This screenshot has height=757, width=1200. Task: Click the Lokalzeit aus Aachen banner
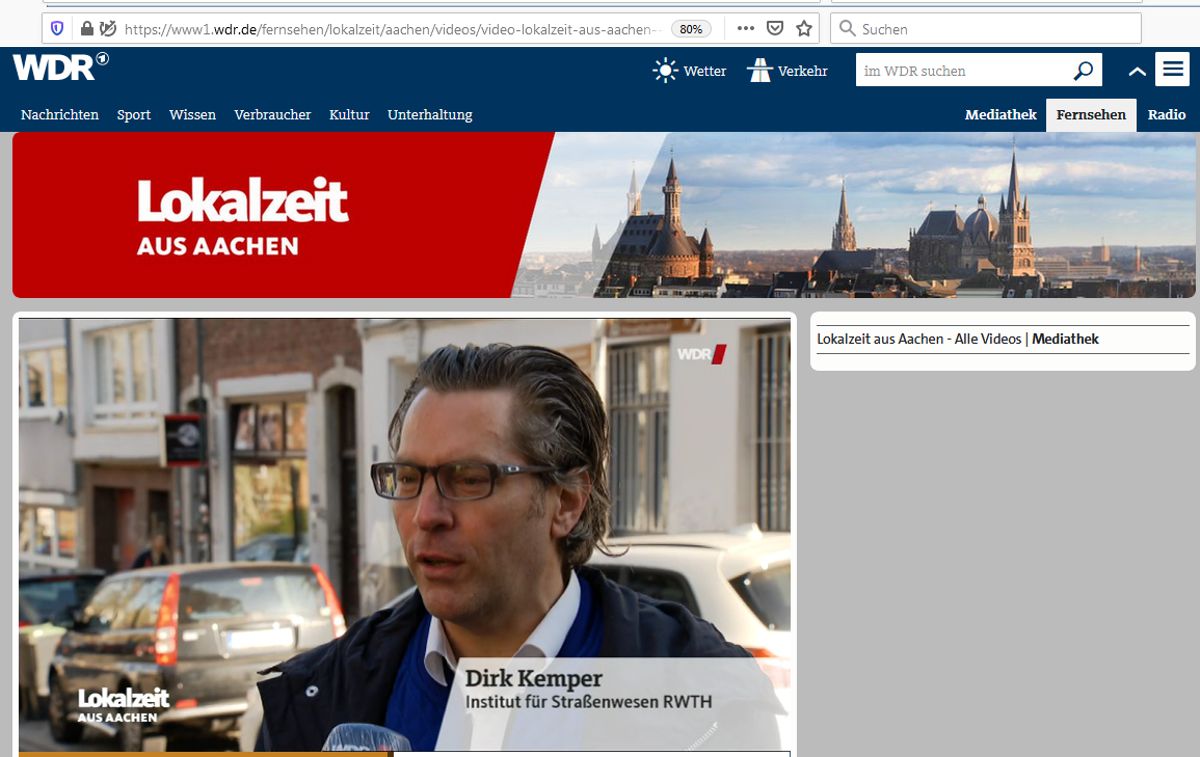click(604, 215)
